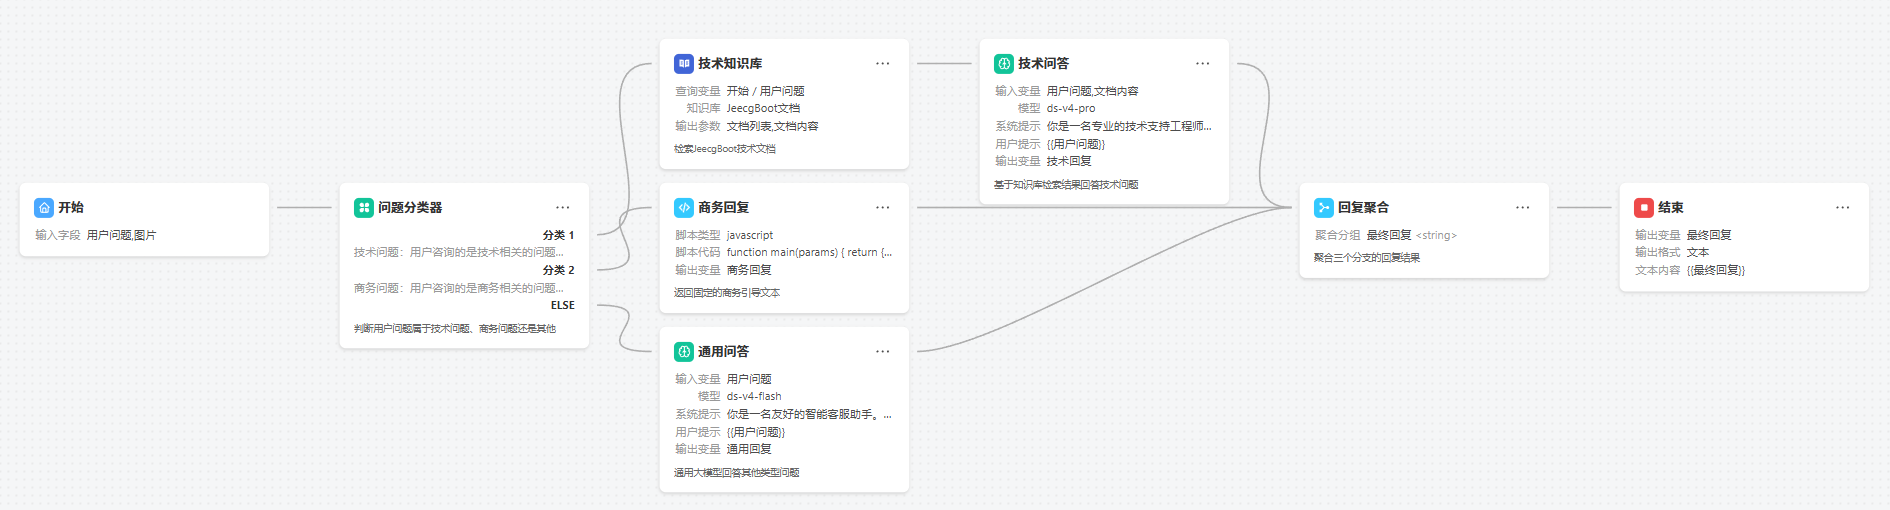Click the 聚合三个分支的回复结果 description

(x=1367, y=257)
